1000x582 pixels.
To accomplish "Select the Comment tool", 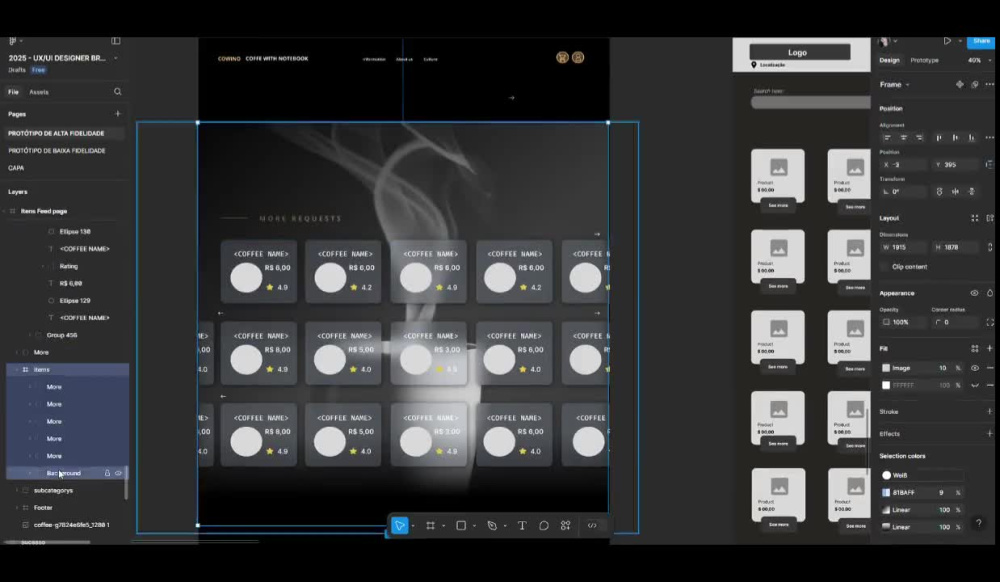I will [543, 526].
